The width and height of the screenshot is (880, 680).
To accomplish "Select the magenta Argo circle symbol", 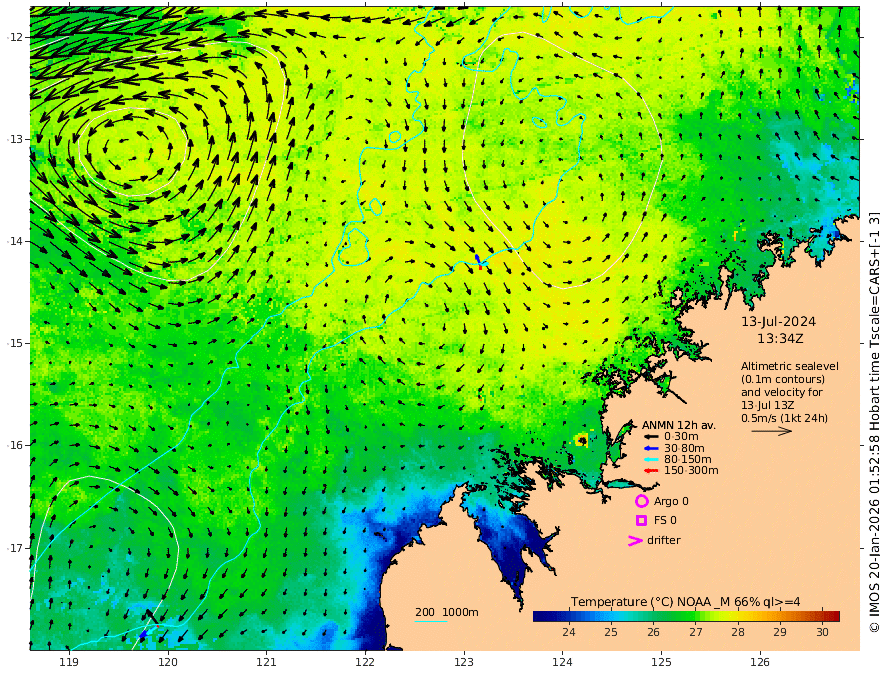I will (641, 501).
